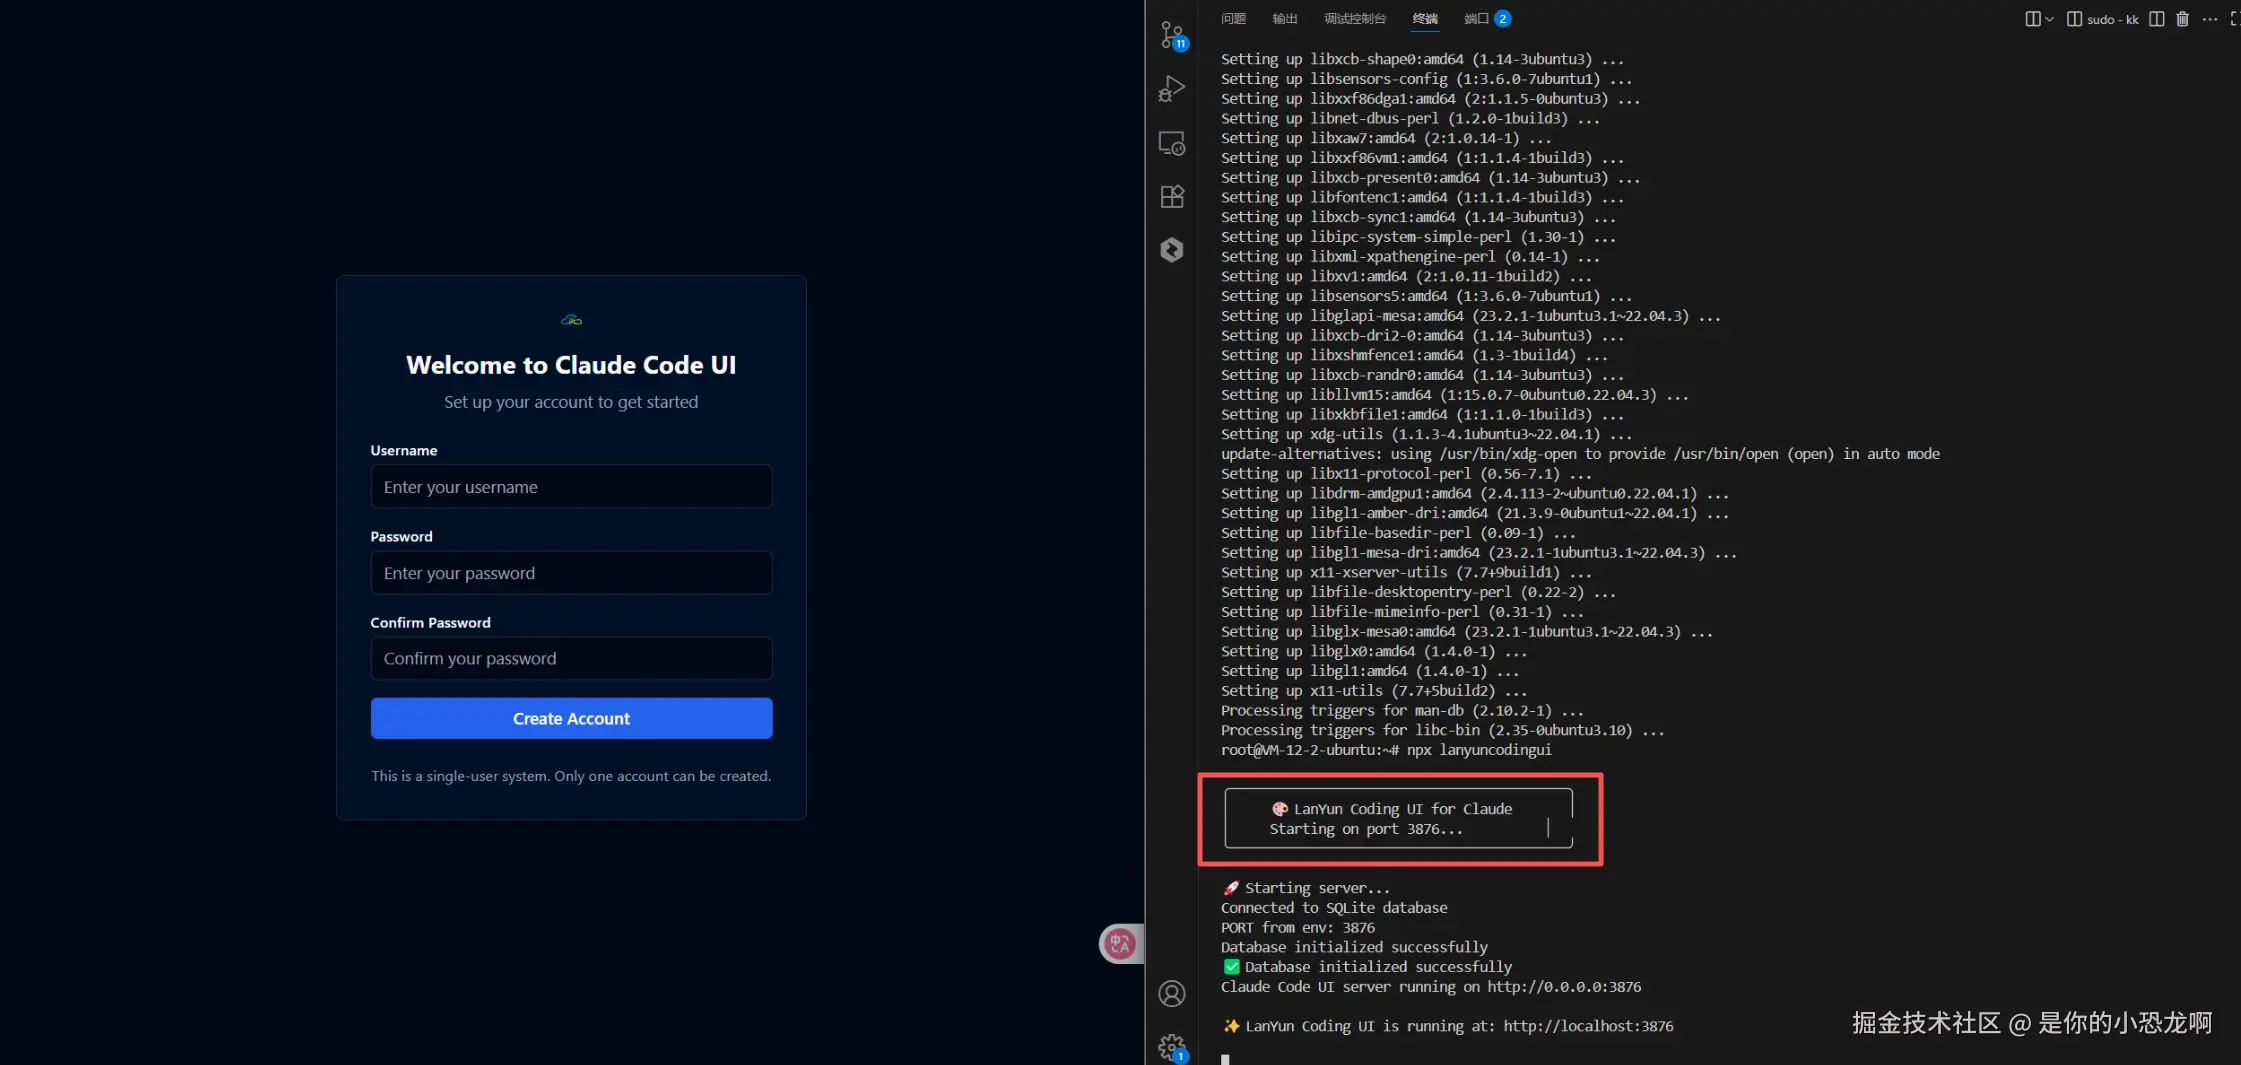Click 'PORT from env: 3876' terminal line
The width and height of the screenshot is (2241, 1065).
pos(1297,928)
